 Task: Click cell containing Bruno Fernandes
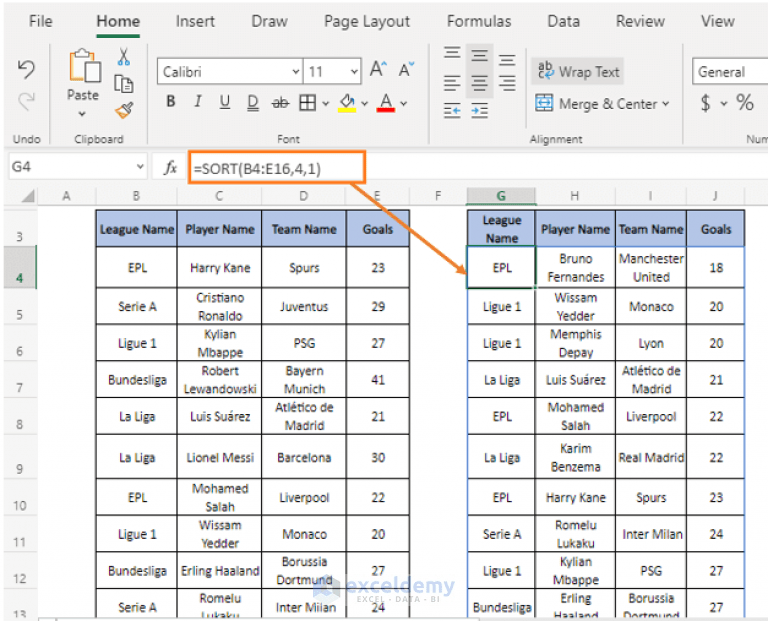click(576, 268)
